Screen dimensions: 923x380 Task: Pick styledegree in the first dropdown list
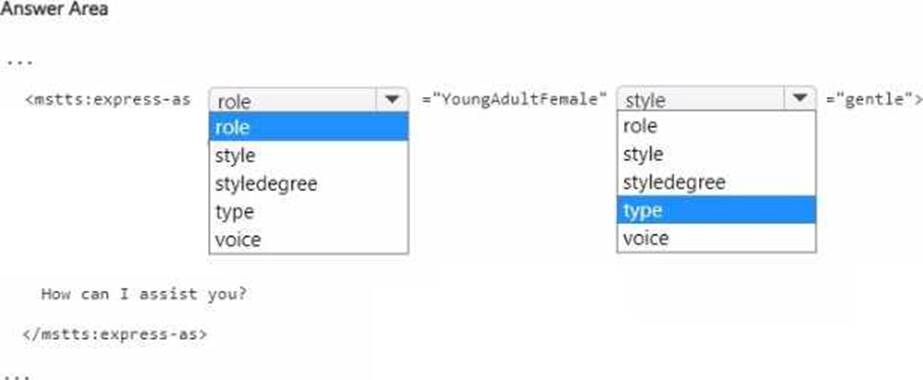click(x=308, y=184)
